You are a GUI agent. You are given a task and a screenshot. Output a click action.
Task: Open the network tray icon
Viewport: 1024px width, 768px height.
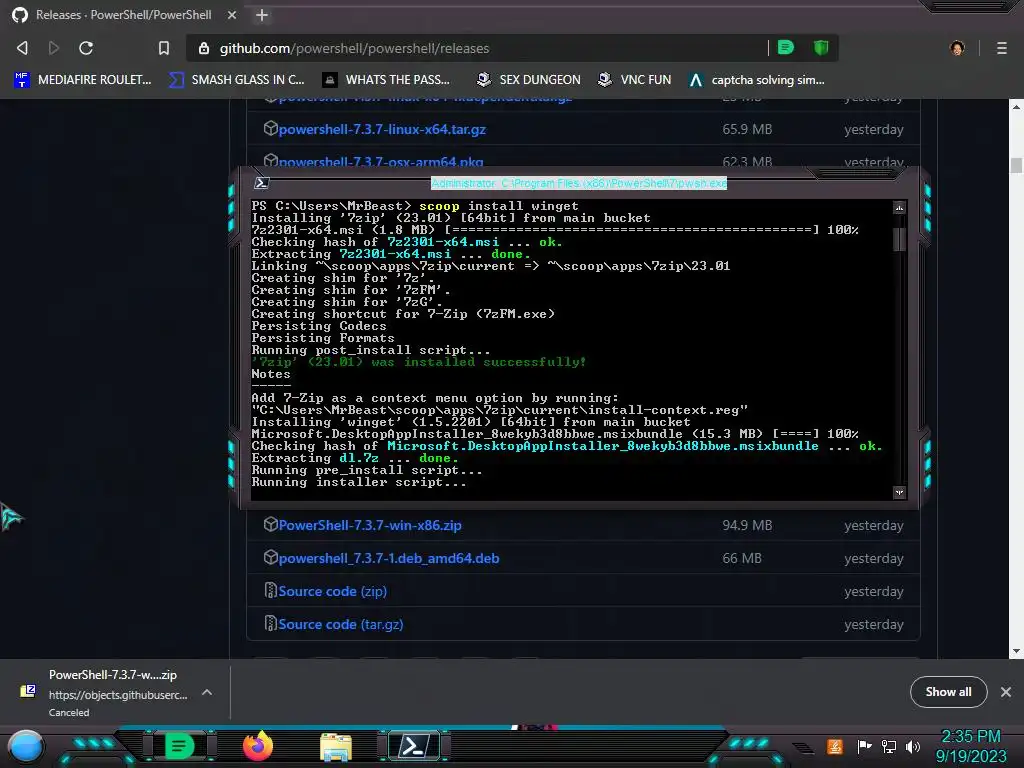[x=889, y=746]
